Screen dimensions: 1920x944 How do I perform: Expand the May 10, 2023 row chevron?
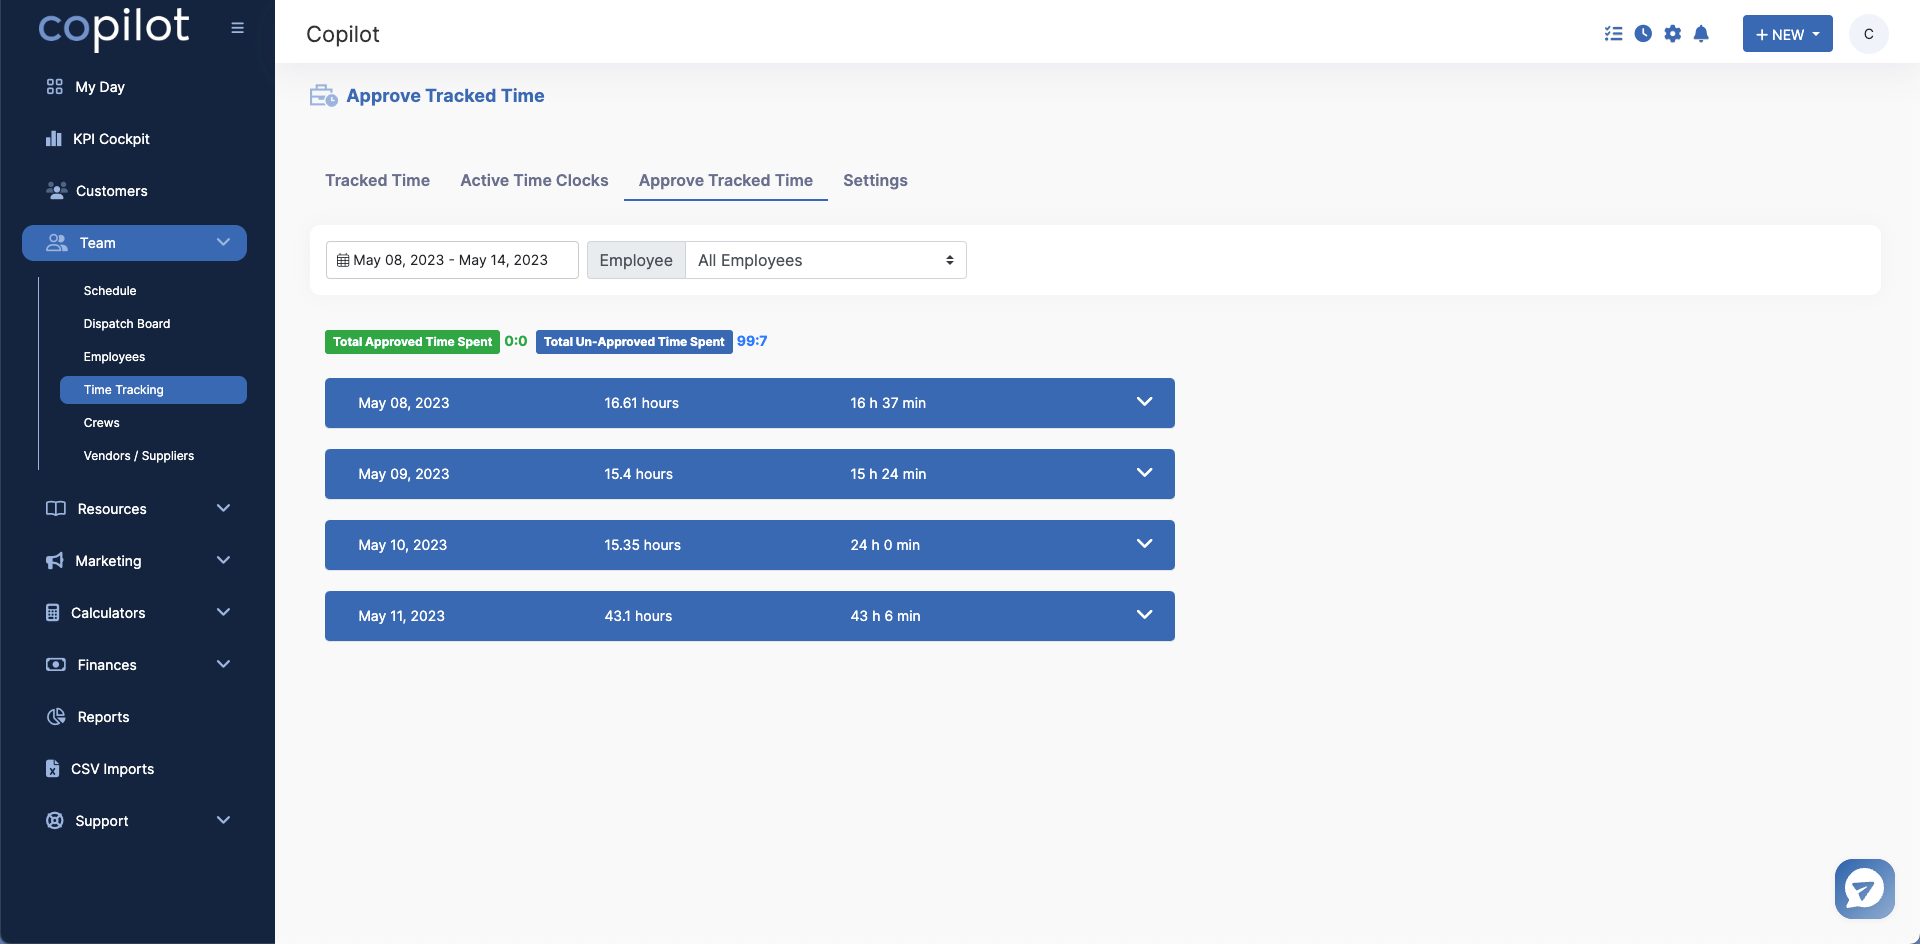1145,544
